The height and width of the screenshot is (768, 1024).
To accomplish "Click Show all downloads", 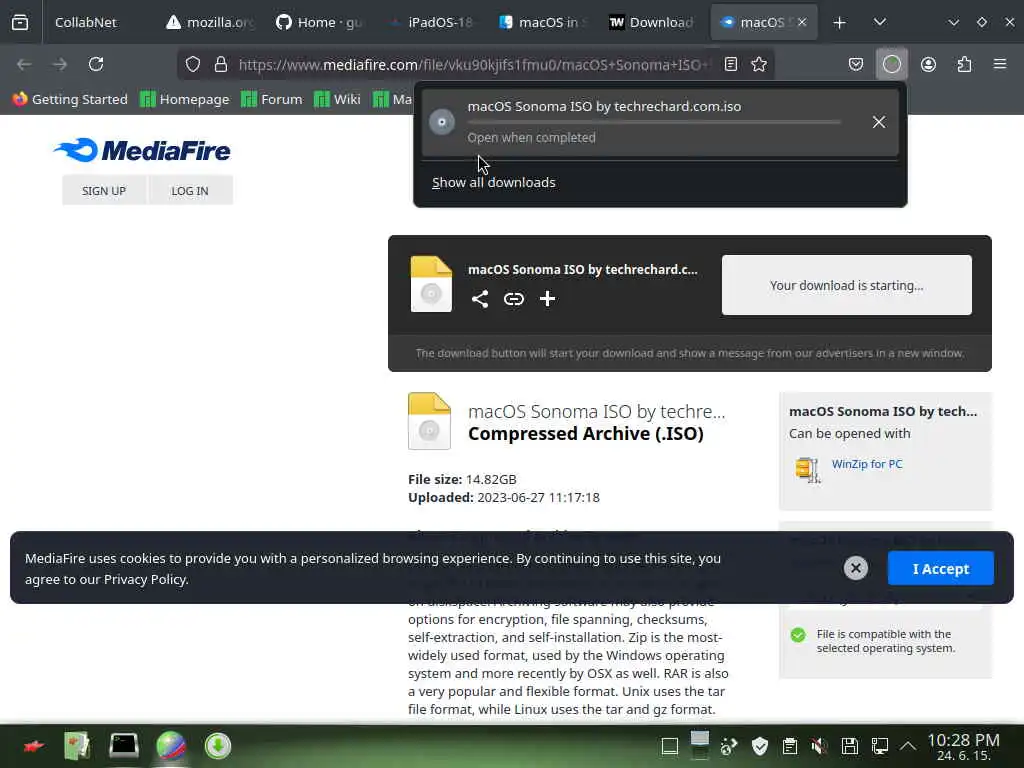I will point(494,183).
